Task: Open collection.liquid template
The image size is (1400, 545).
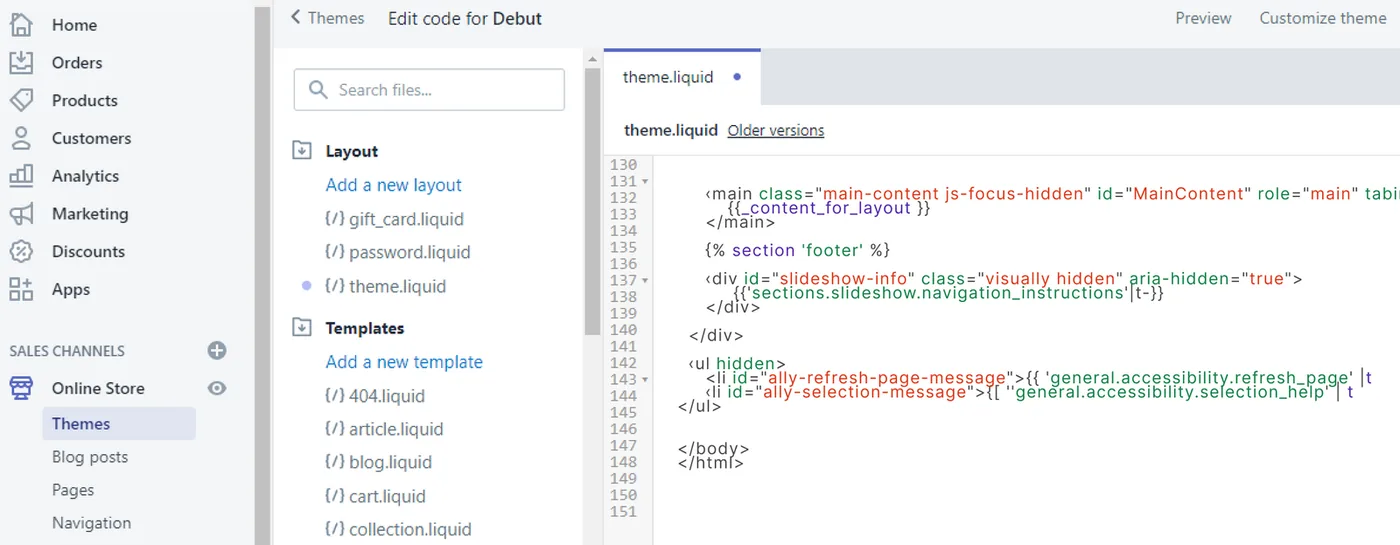Action: pyautogui.click(x=410, y=529)
